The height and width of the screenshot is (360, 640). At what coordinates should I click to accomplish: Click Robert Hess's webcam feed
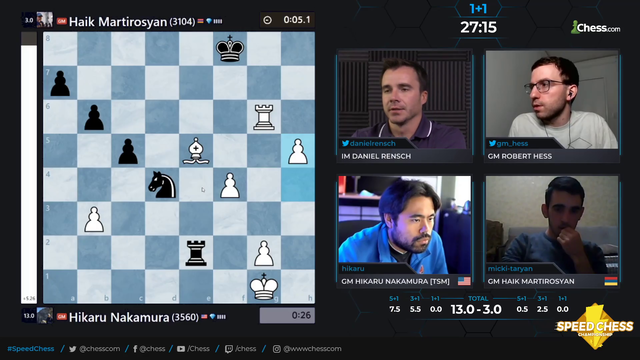tap(552, 99)
